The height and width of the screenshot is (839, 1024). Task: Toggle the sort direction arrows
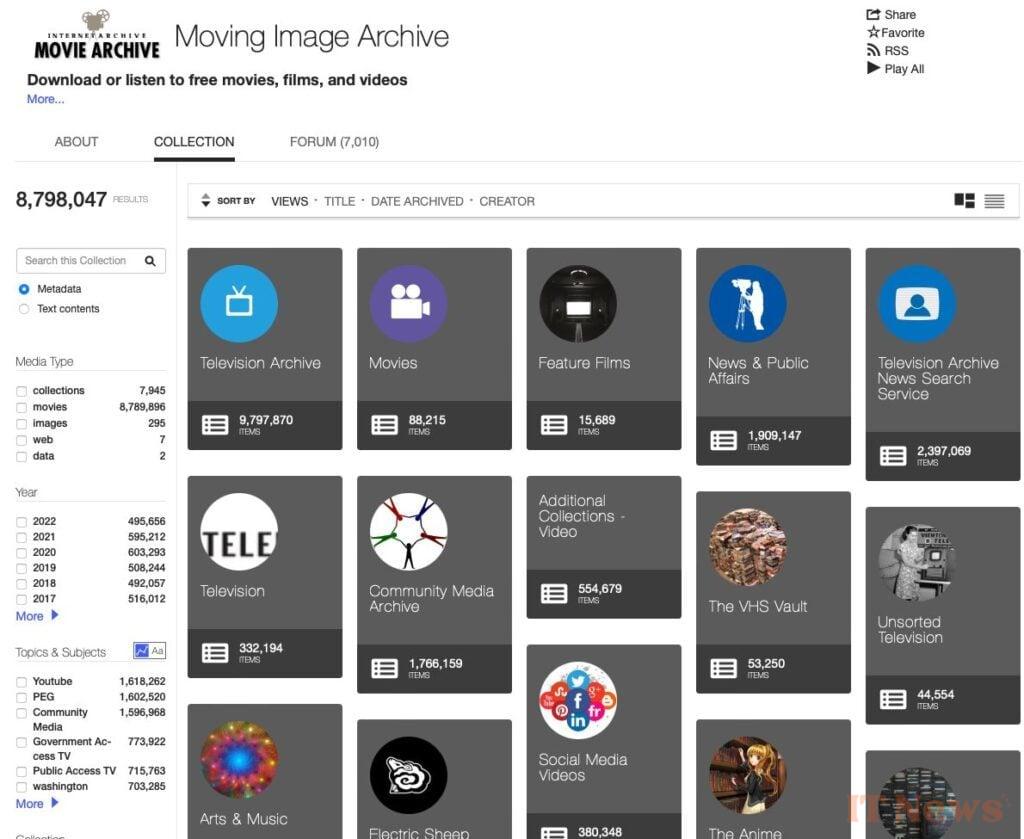click(x=206, y=201)
